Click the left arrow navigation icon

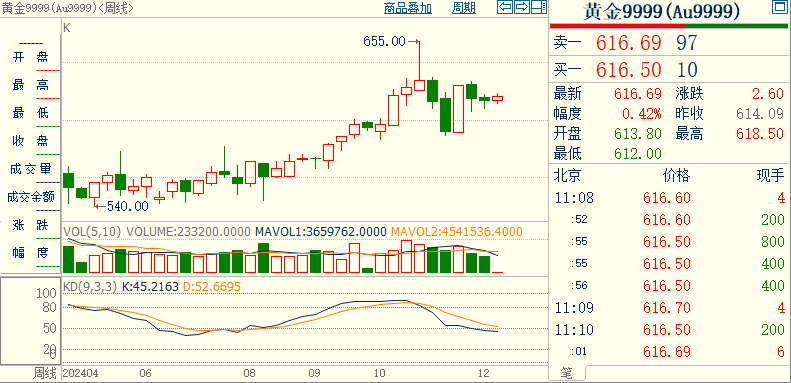505,7
